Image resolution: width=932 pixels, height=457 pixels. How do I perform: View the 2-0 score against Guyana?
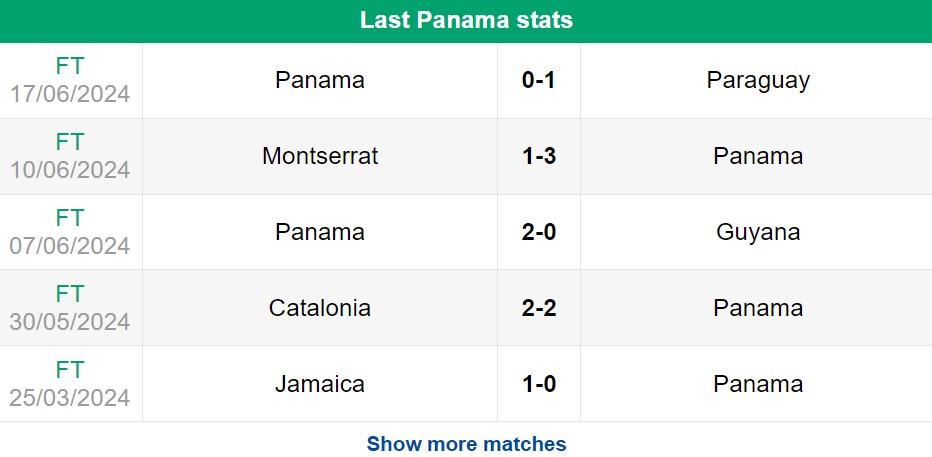pos(539,232)
